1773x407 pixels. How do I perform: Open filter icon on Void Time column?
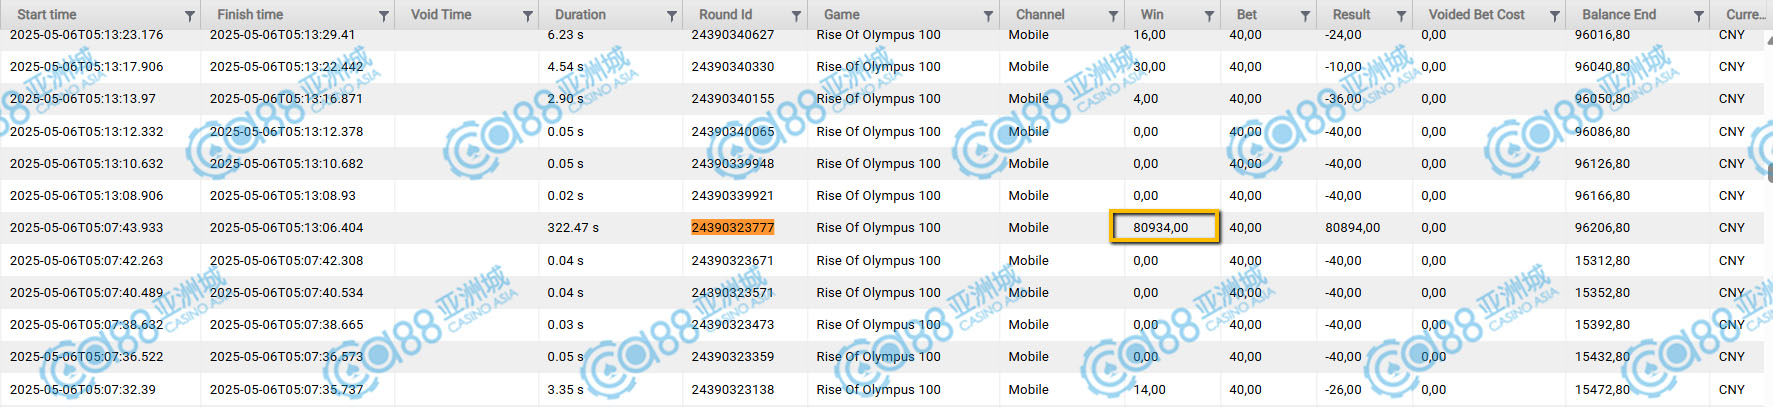[528, 15]
